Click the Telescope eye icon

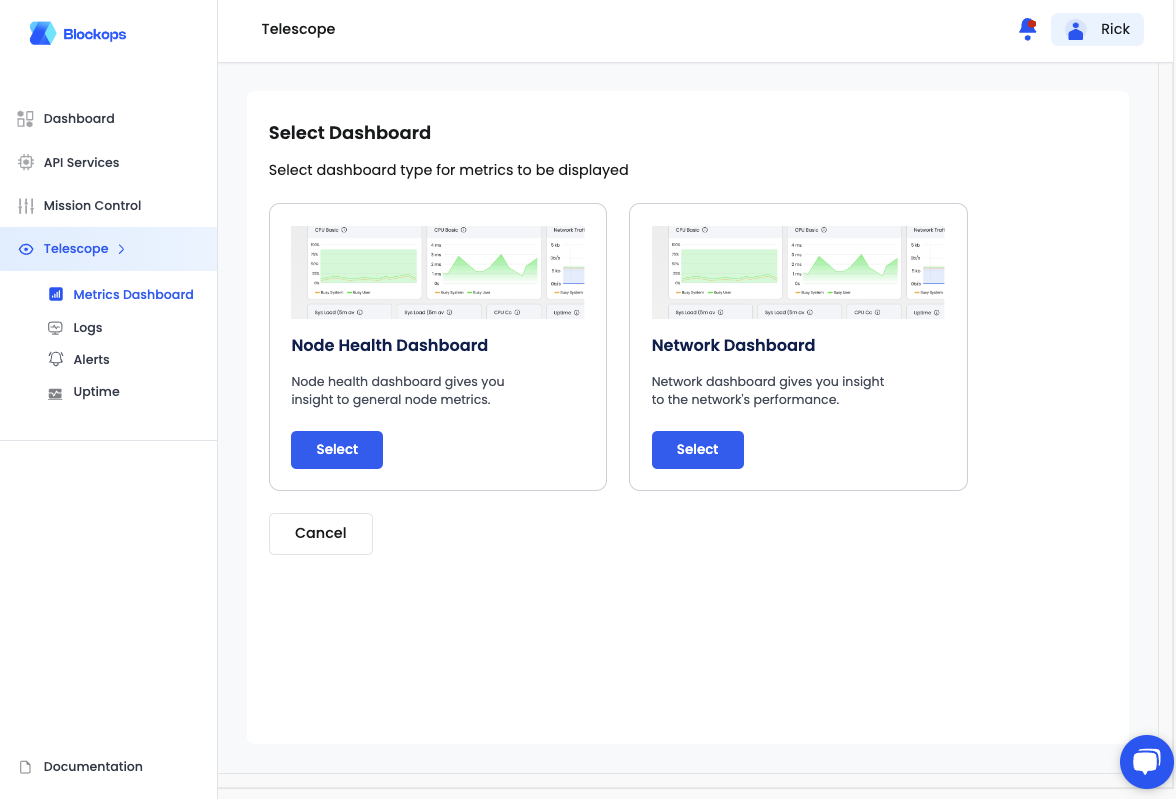(x=26, y=249)
